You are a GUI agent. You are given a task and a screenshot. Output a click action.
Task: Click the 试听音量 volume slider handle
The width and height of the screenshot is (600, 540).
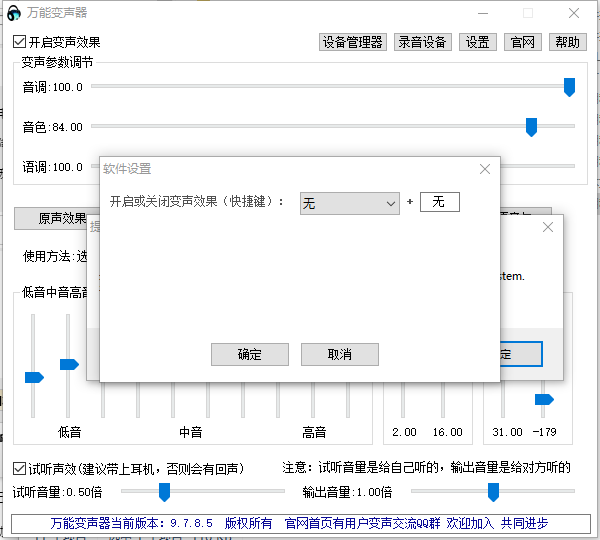point(164,491)
